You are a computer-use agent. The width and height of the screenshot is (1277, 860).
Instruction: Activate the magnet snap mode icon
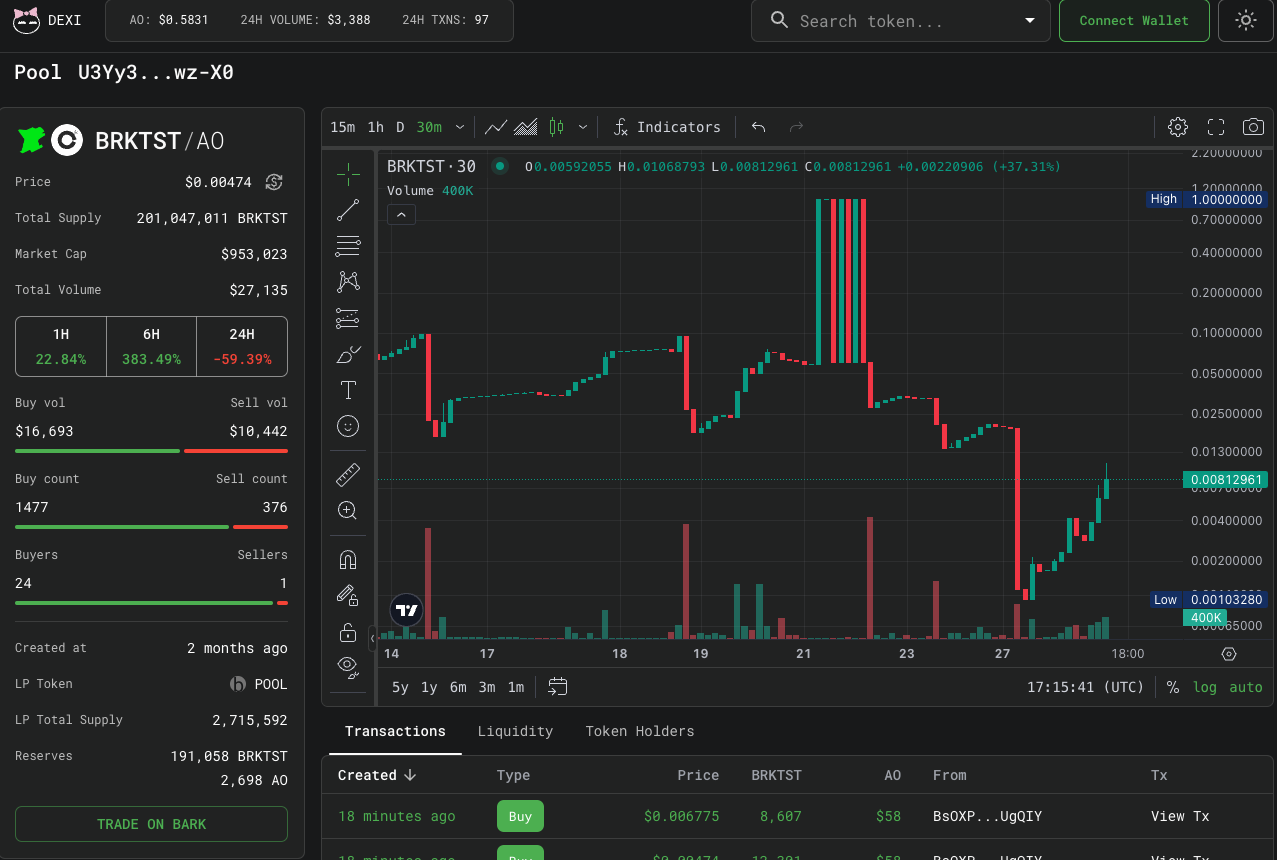click(348, 560)
